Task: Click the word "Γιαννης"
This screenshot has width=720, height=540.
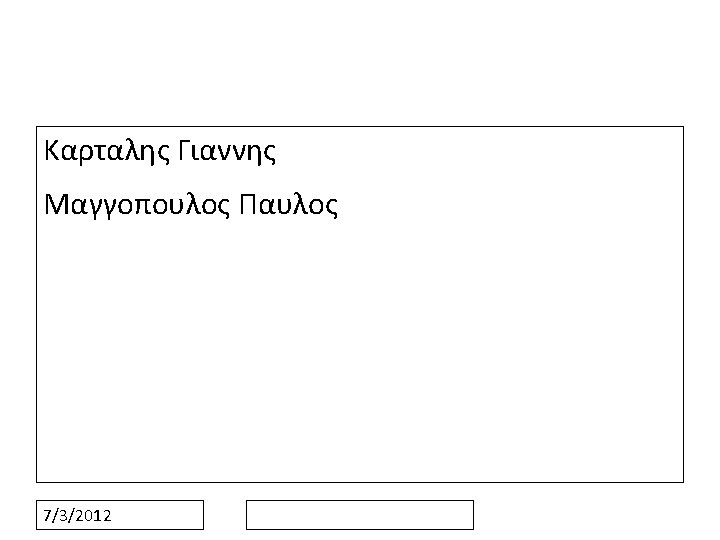Action: point(227,151)
